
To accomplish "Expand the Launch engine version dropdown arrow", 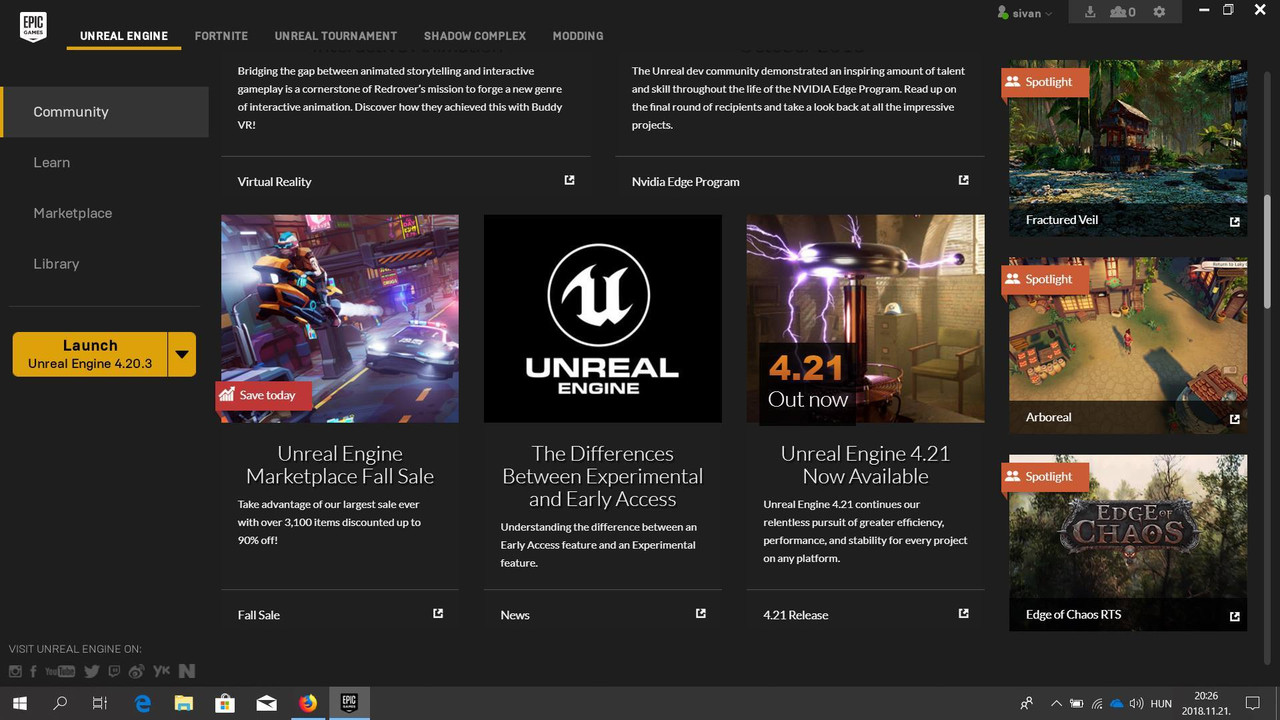I will (182, 354).
